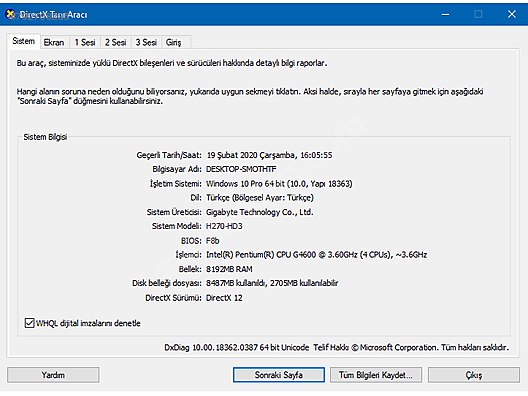Click Gigabyte Technology Co., Ltd. value

[260, 212]
